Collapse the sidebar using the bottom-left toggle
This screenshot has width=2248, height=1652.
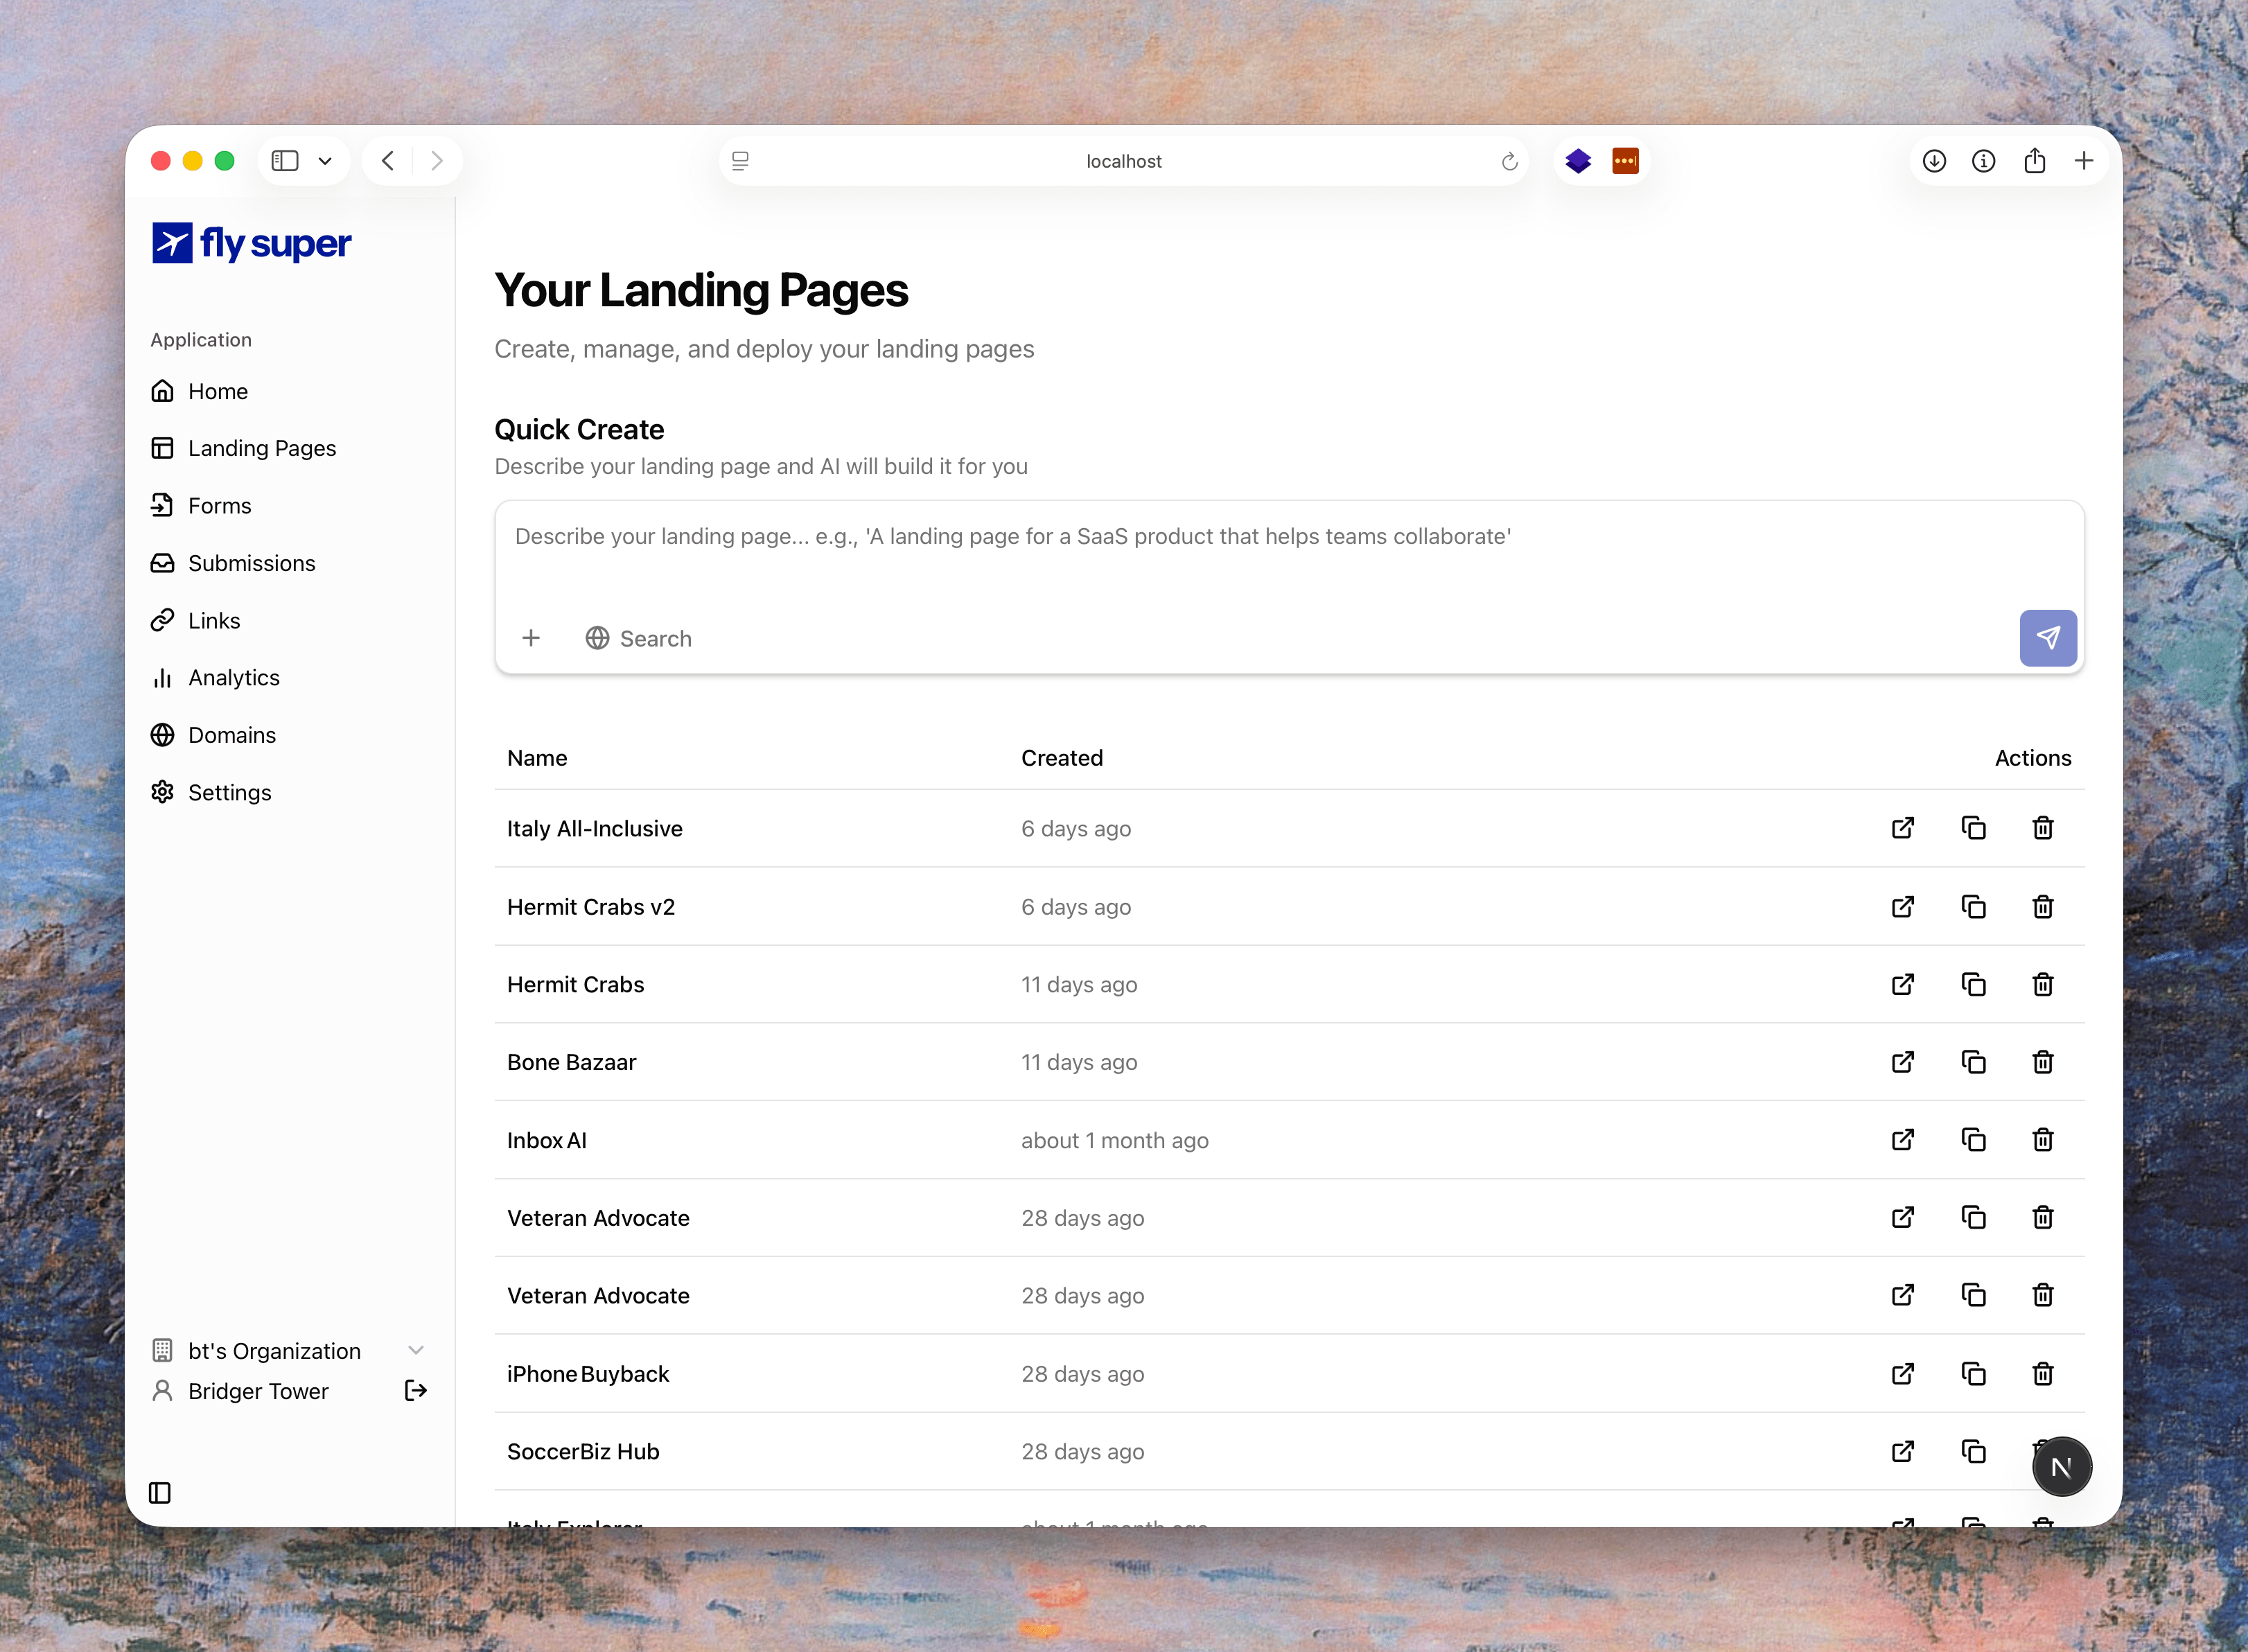tap(160, 1493)
